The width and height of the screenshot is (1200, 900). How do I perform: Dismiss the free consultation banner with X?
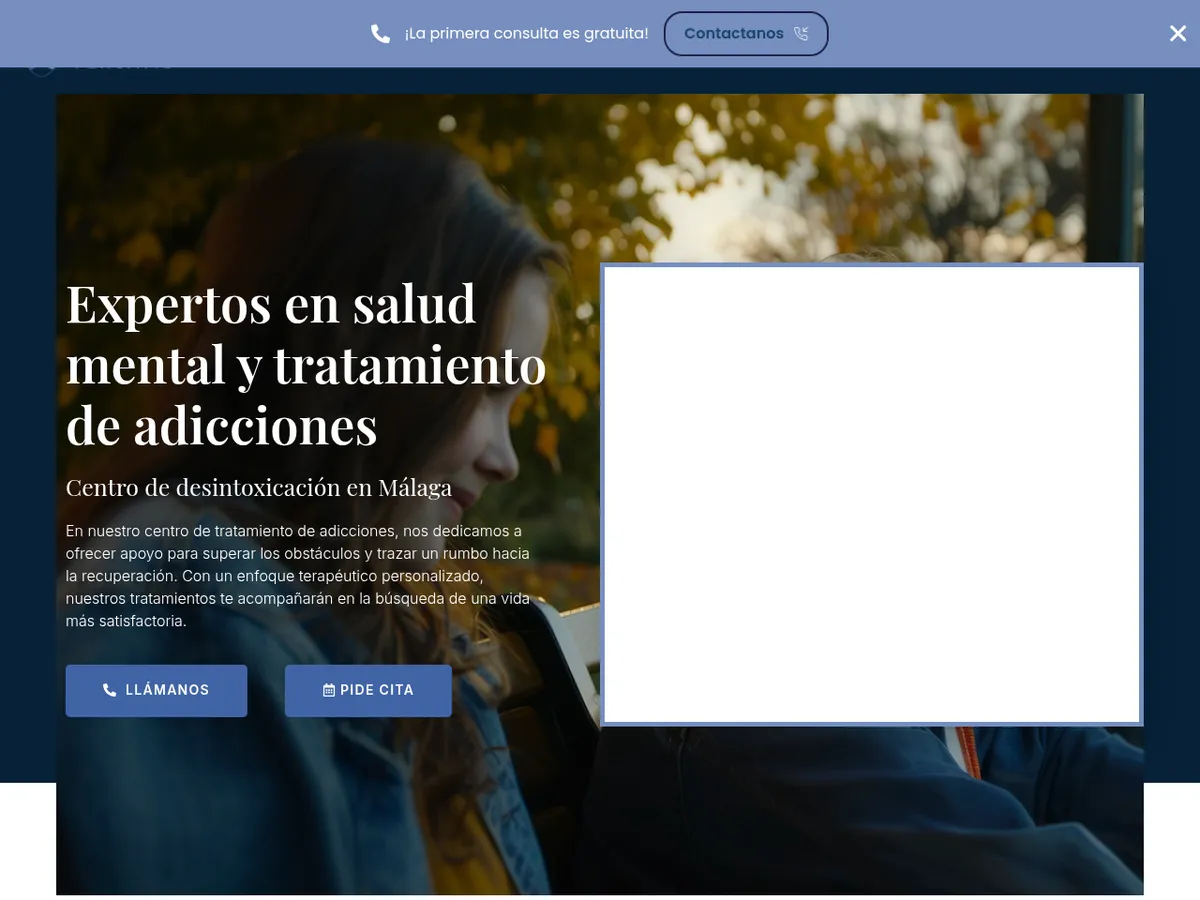[1178, 33]
